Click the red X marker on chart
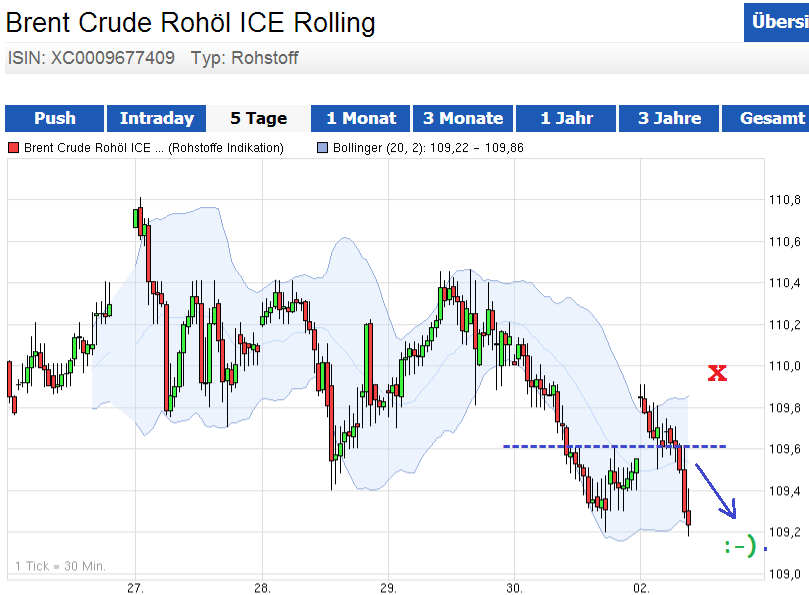 coord(717,374)
